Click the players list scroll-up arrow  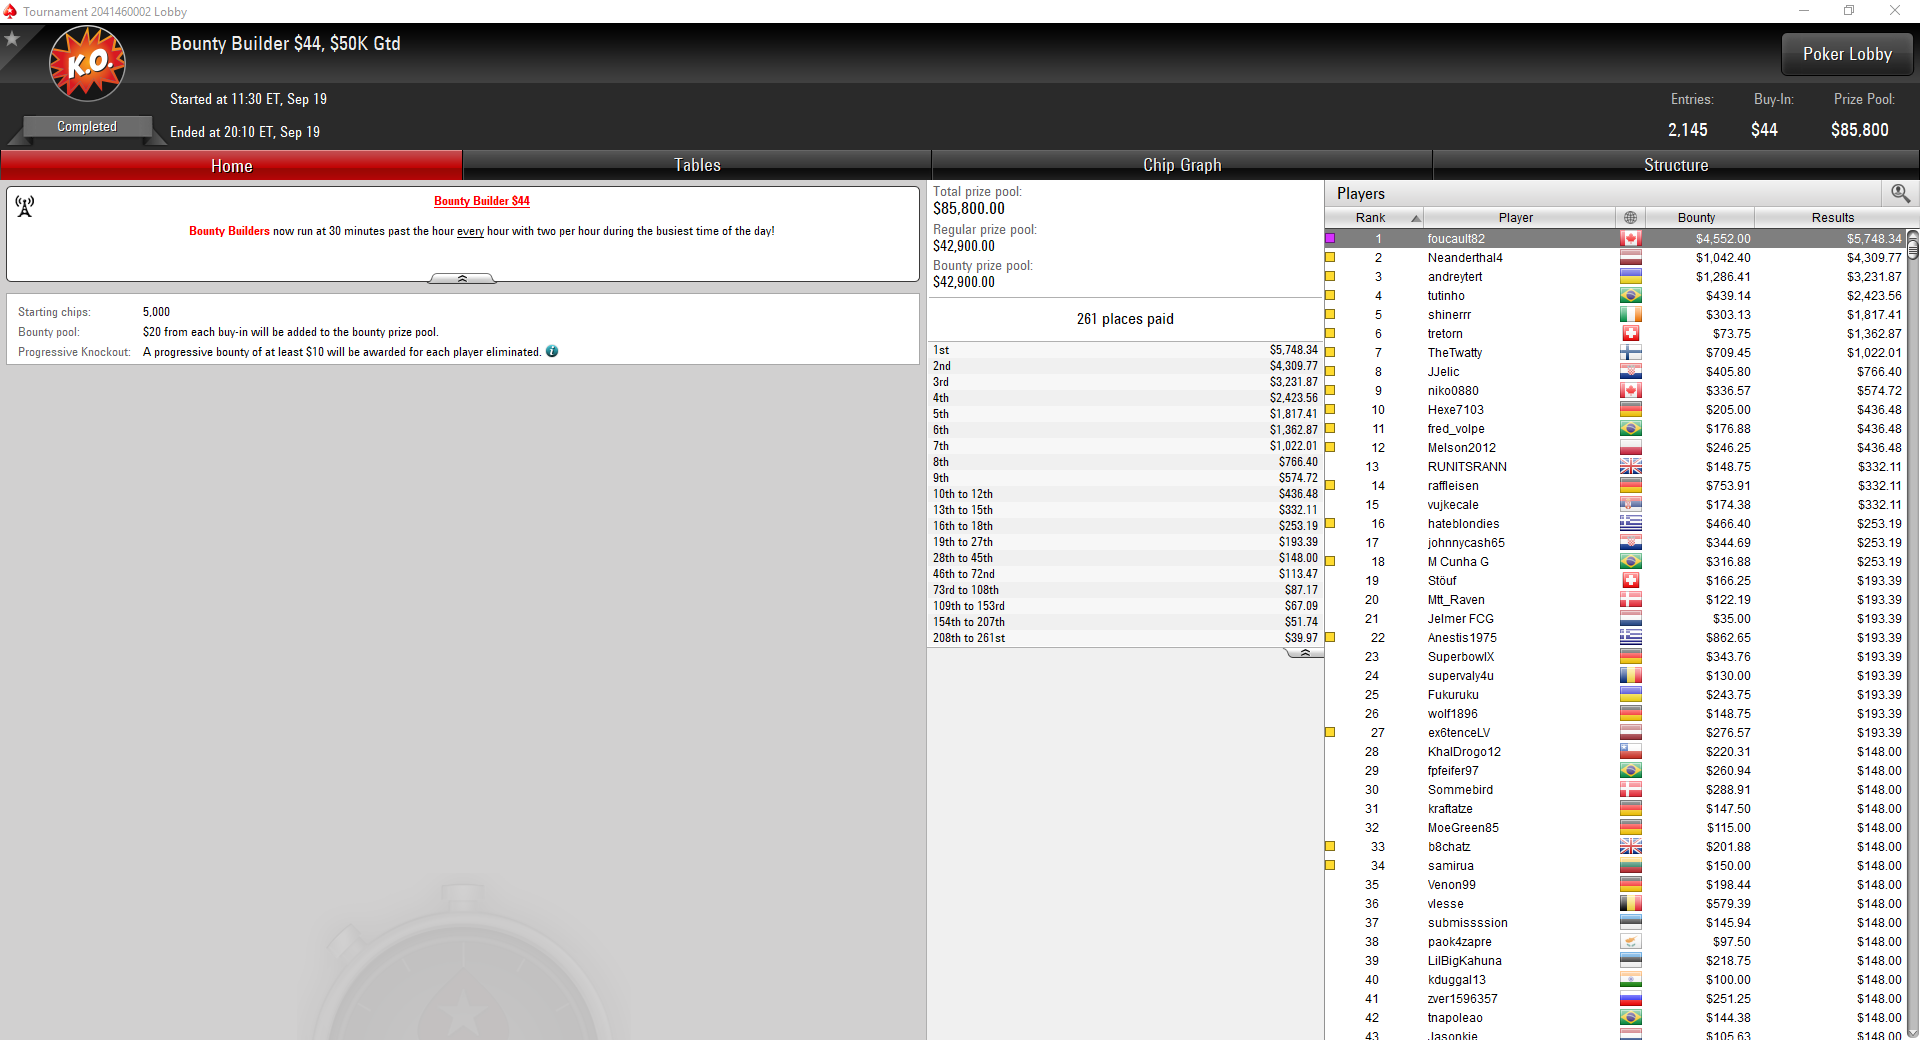point(1912,234)
